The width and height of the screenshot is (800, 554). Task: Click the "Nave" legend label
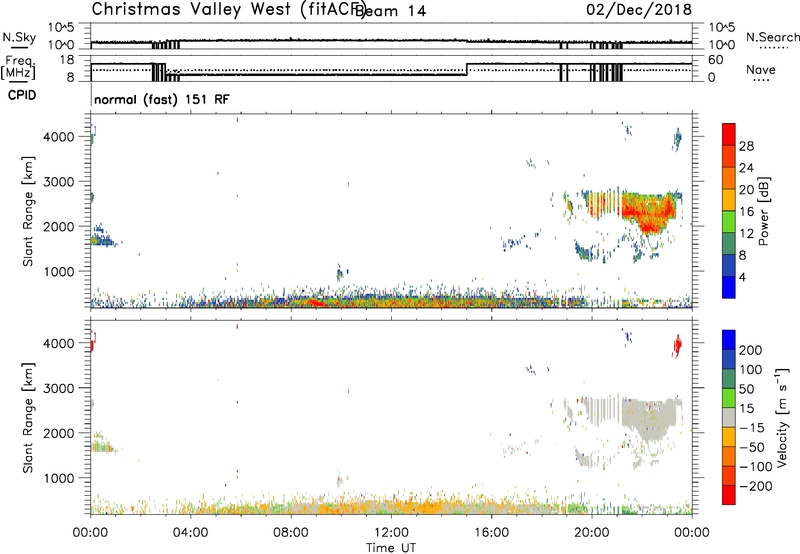coord(761,70)
